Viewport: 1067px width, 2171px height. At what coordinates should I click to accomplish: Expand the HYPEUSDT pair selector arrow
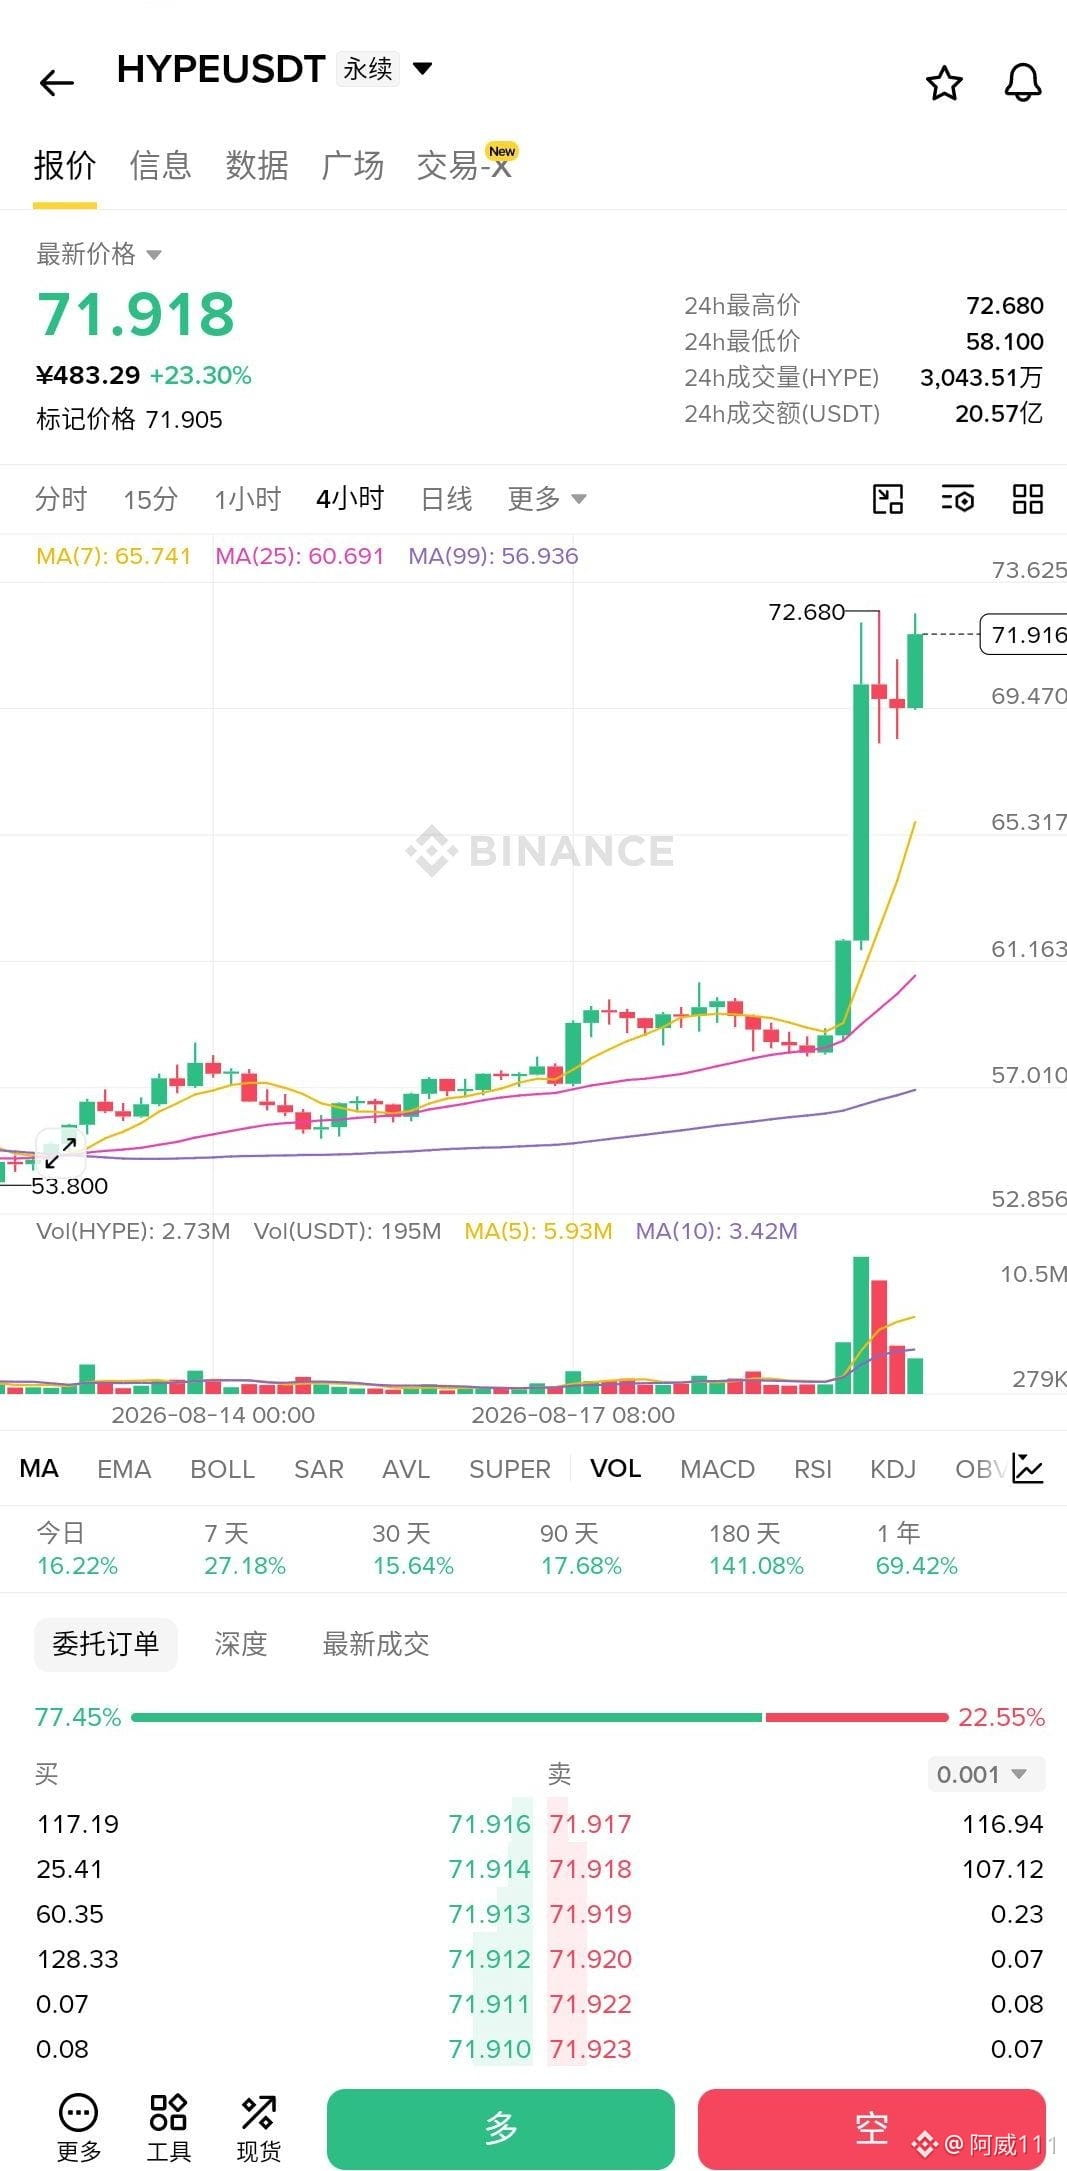pyautogui.click(x=423, y=68)
